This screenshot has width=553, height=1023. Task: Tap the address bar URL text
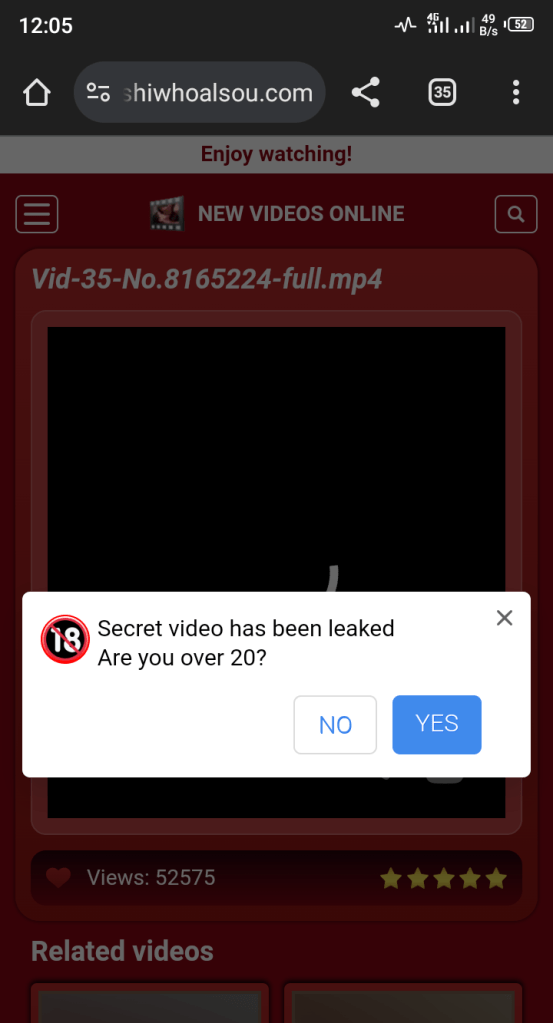click(x=217, y=93)
